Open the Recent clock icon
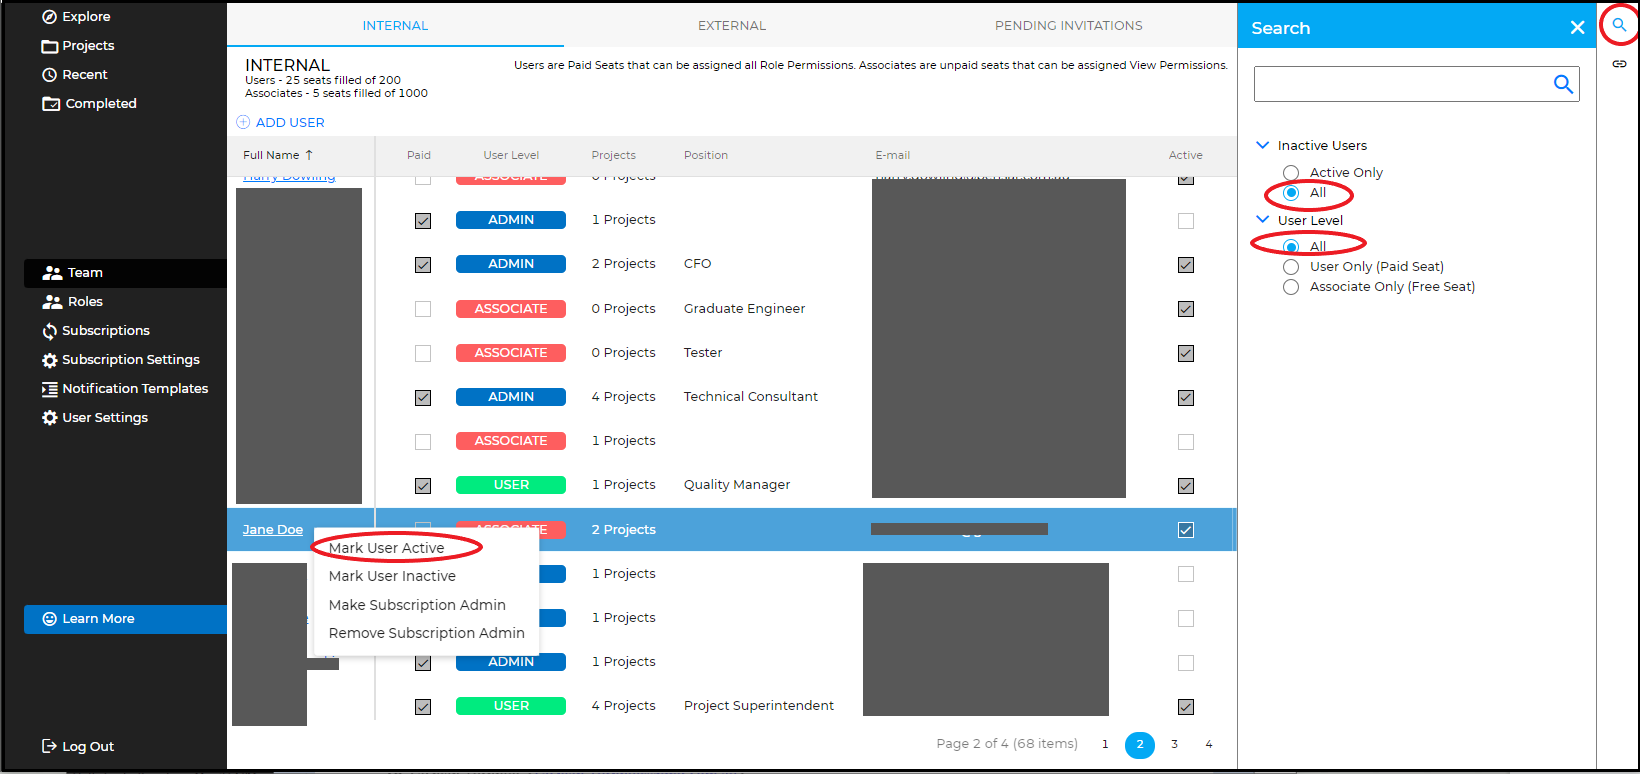1640x774 pixels. point(49,75)
